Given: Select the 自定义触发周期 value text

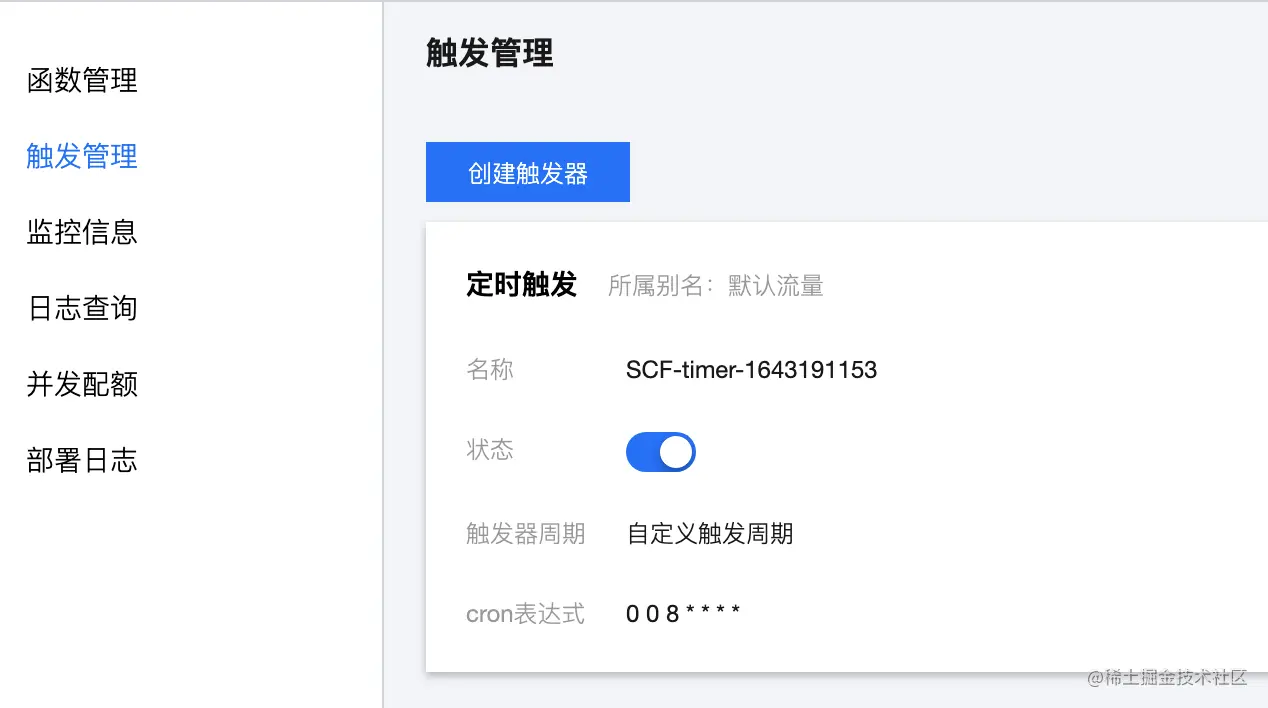Looking at the screenshot, I should [710, 534].
